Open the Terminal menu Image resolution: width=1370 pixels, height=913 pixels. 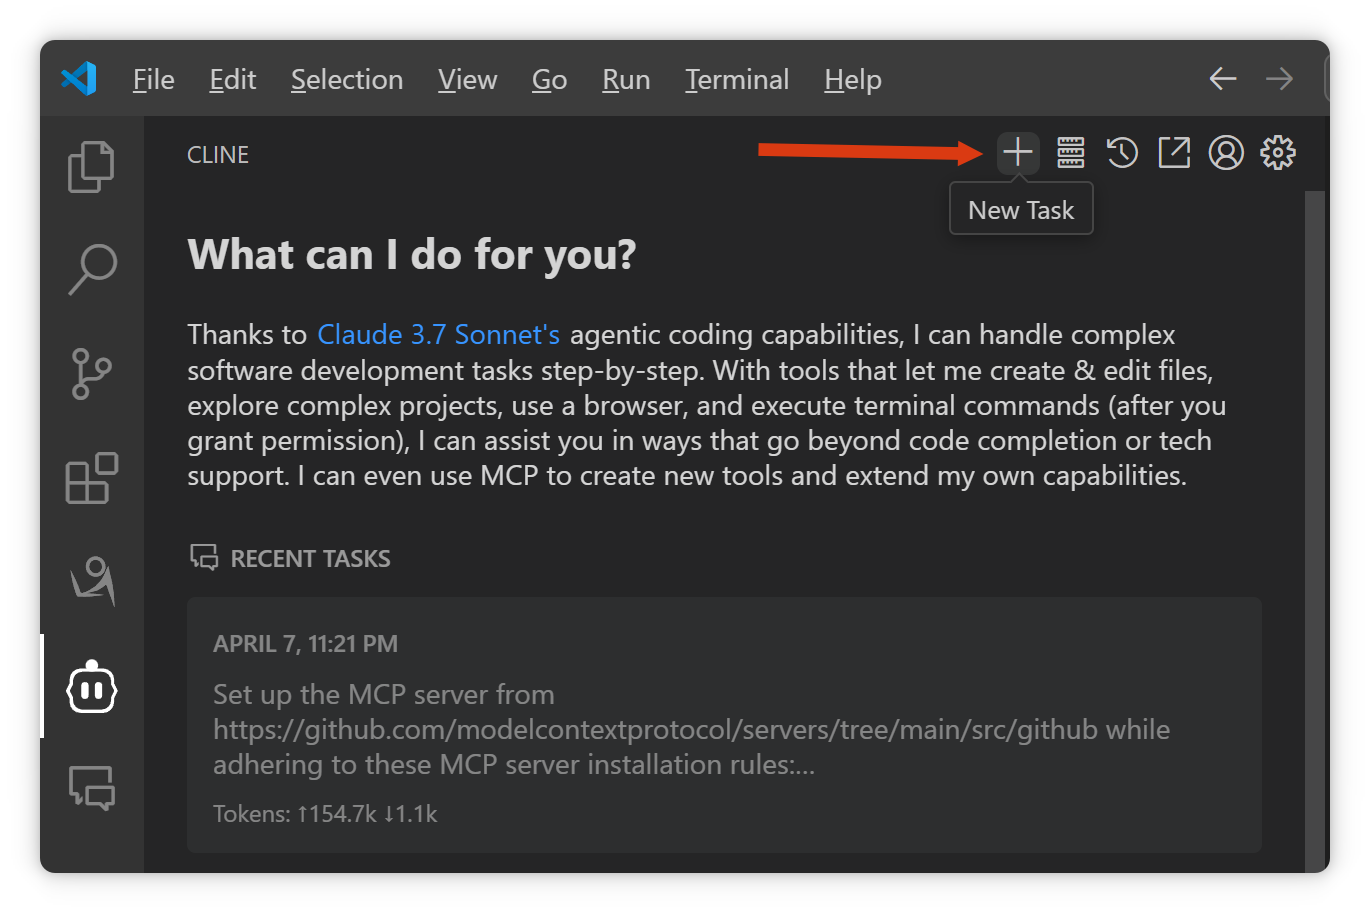pyautogui.click(x=737, y=80)
